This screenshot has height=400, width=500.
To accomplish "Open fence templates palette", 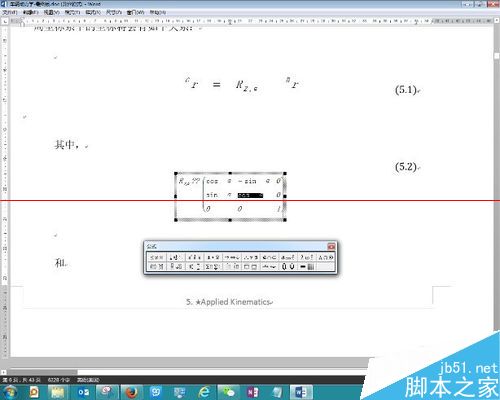I will click(157, 266).
